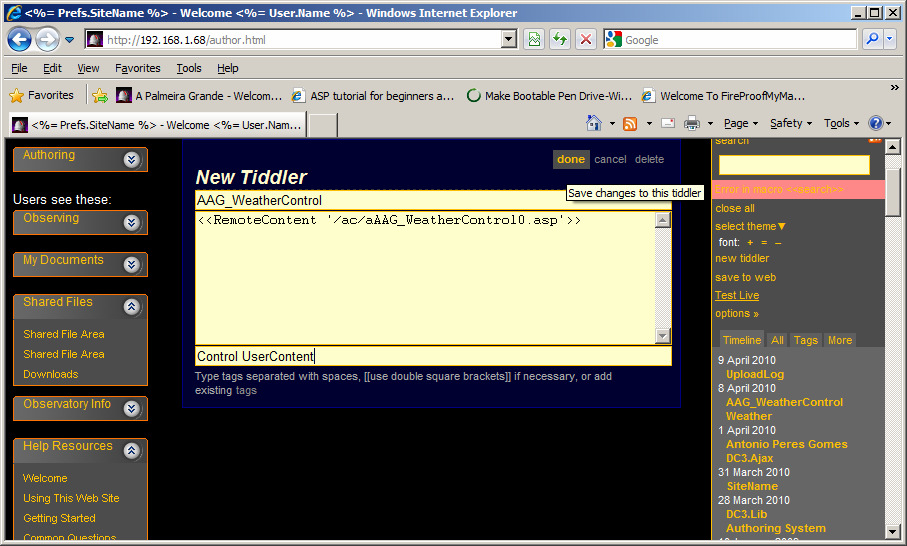The image size is (907, 546).
Task: Increase font size with plus sign
Action: (x=750, y=242)
